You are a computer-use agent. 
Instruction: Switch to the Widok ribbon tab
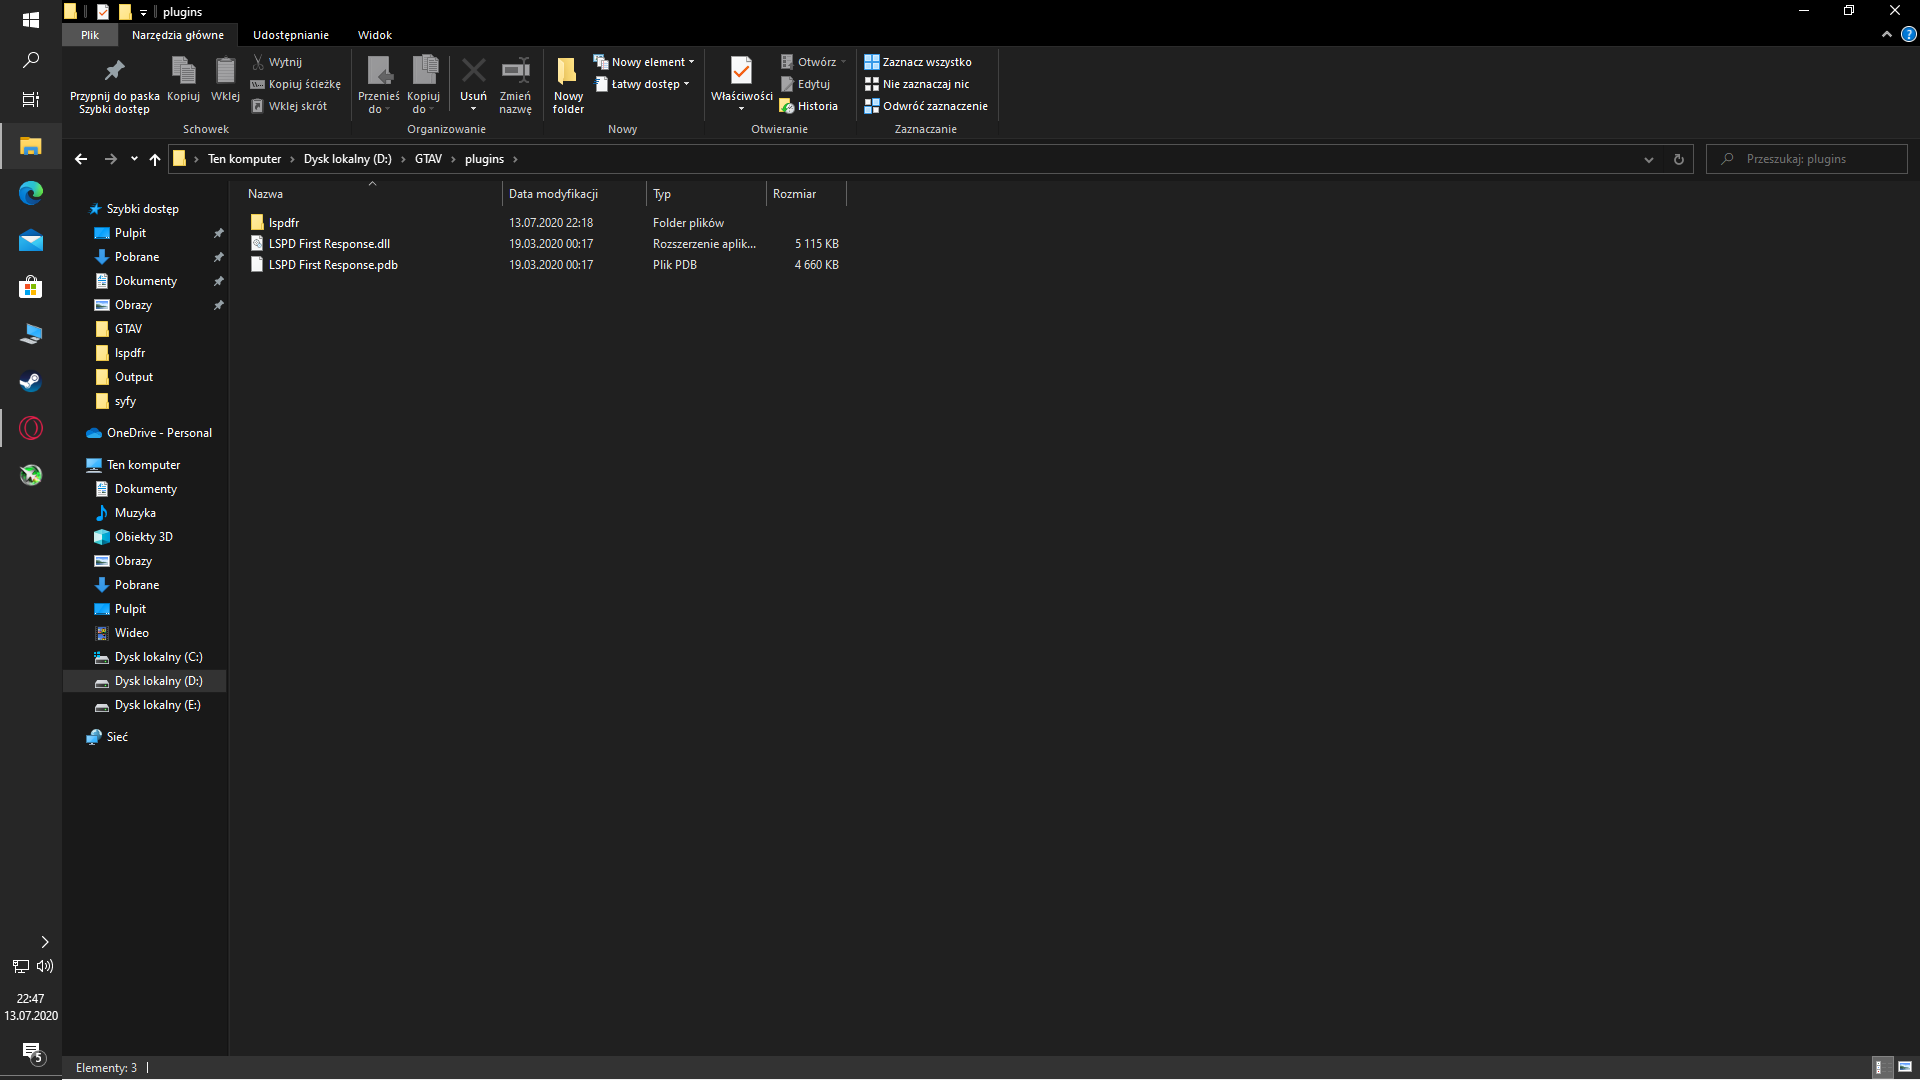point(375,35)
